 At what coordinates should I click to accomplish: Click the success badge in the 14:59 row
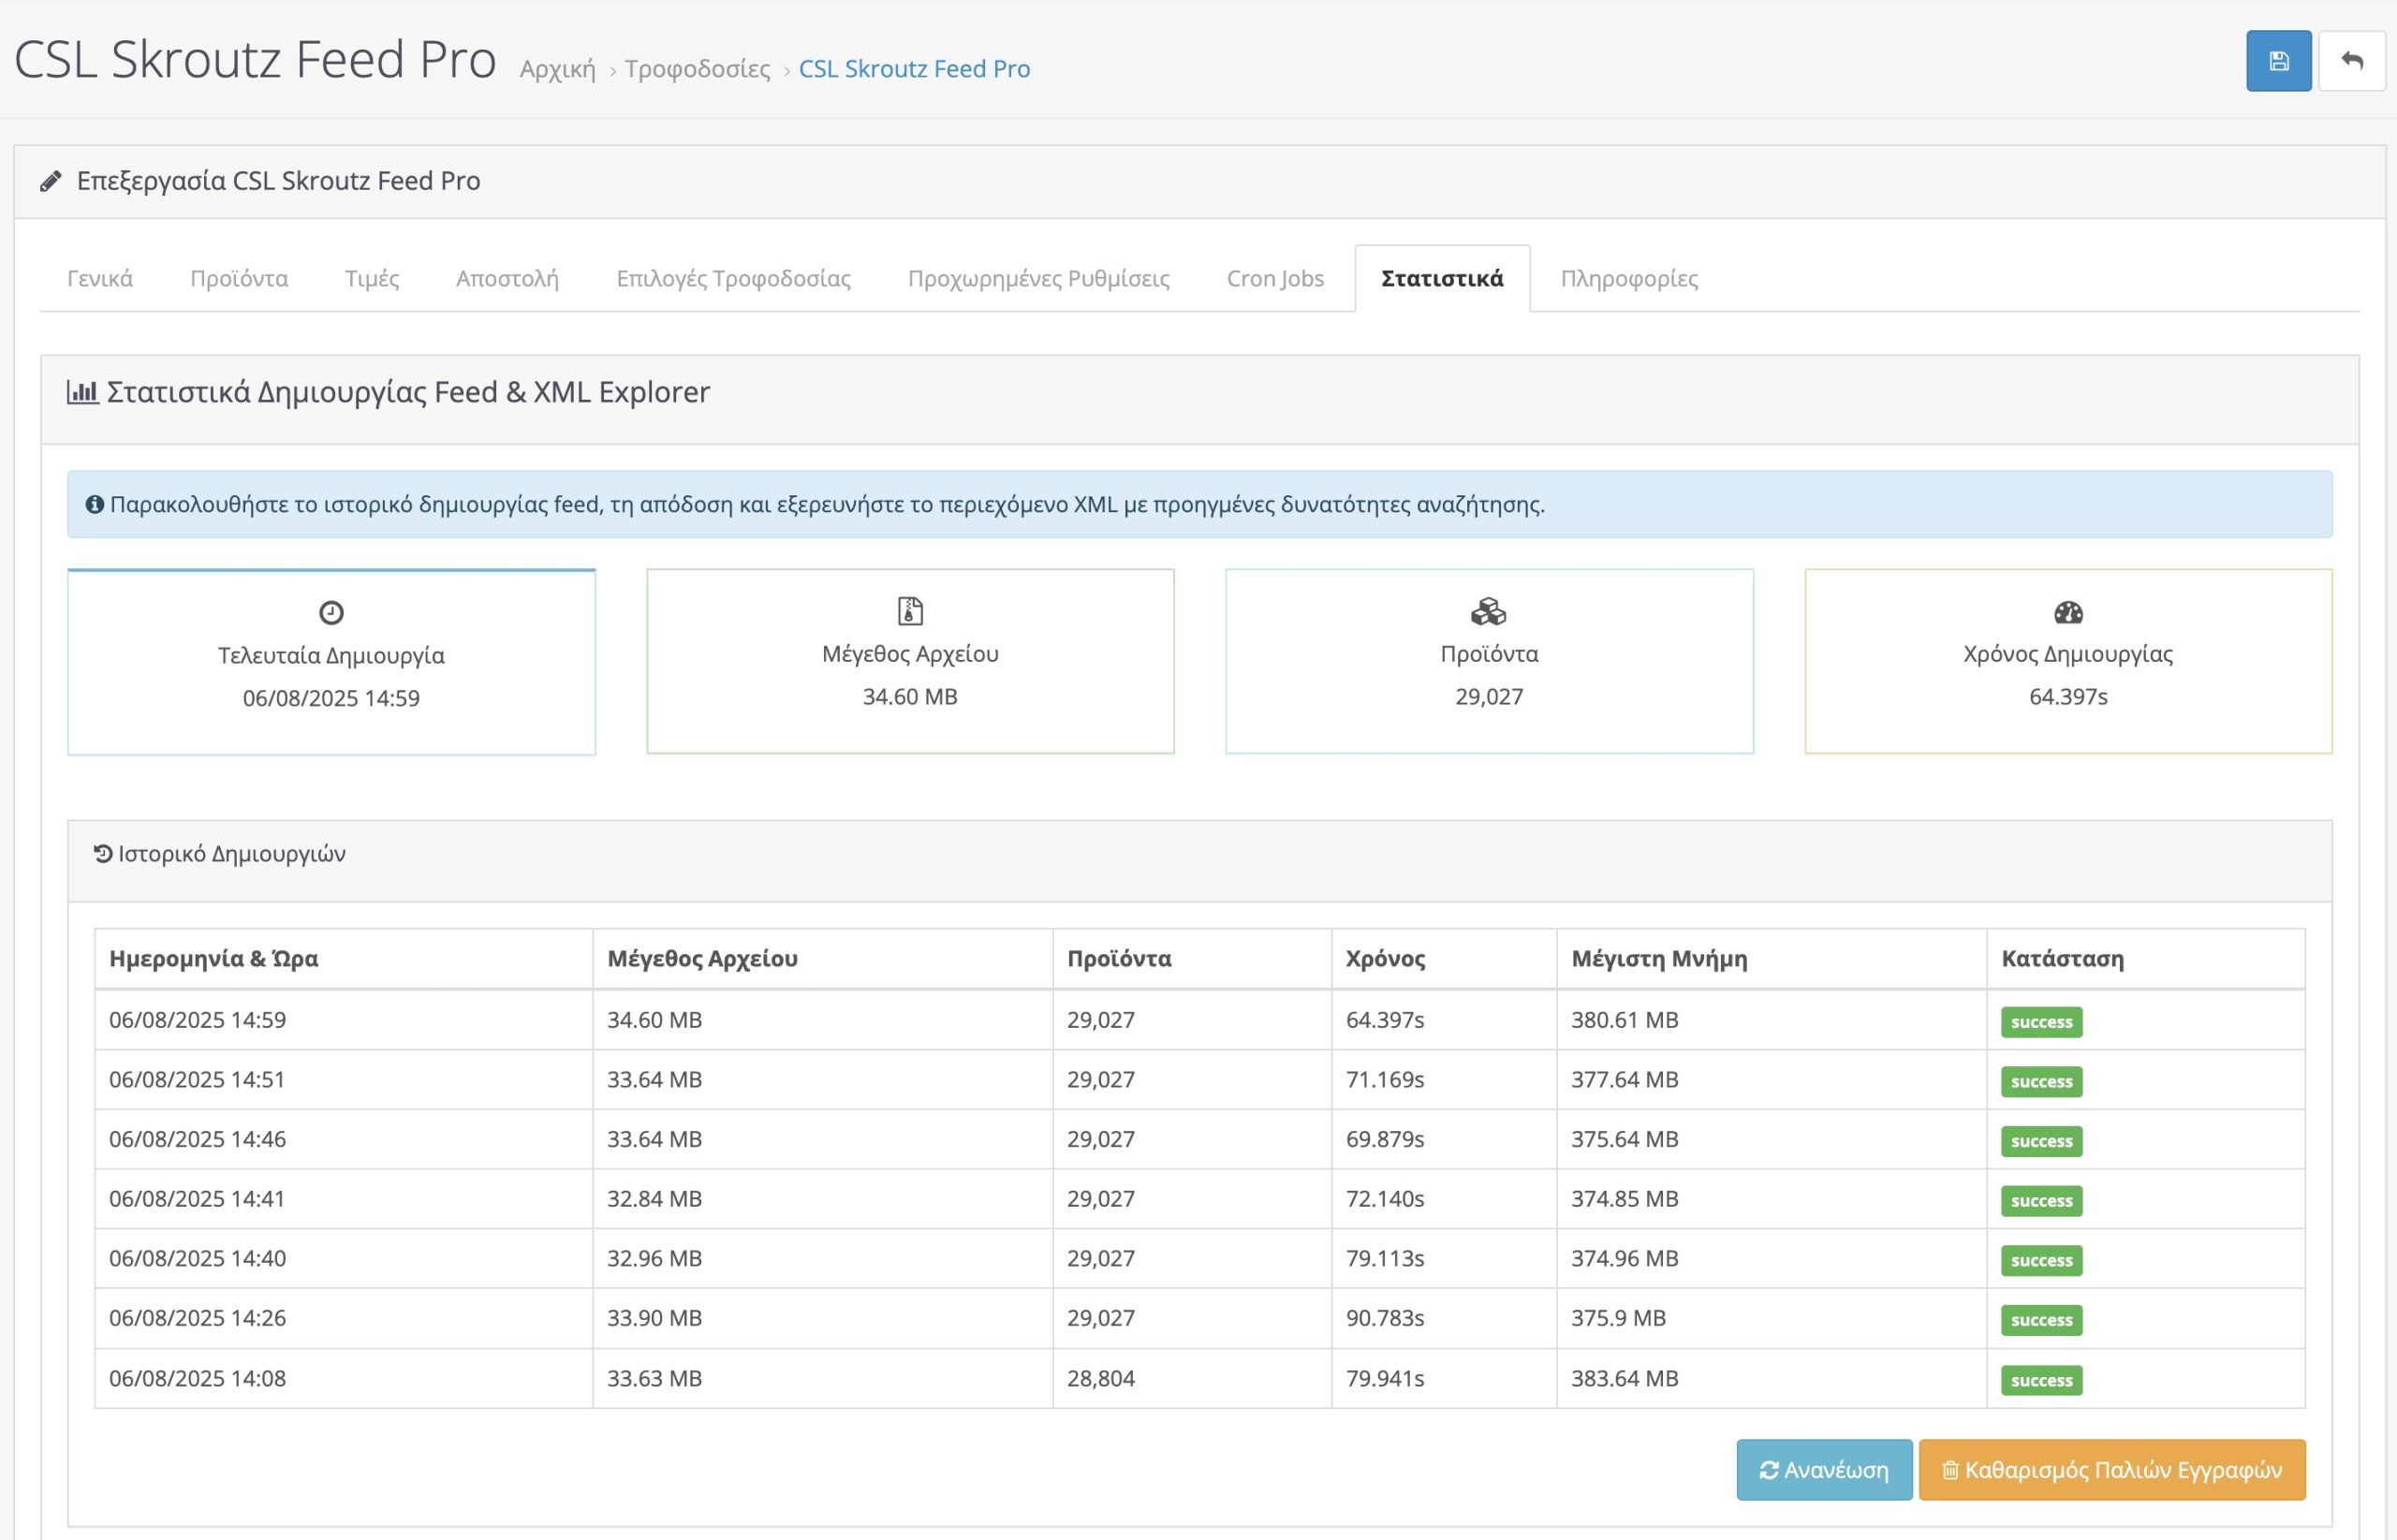point(2041,1022)
